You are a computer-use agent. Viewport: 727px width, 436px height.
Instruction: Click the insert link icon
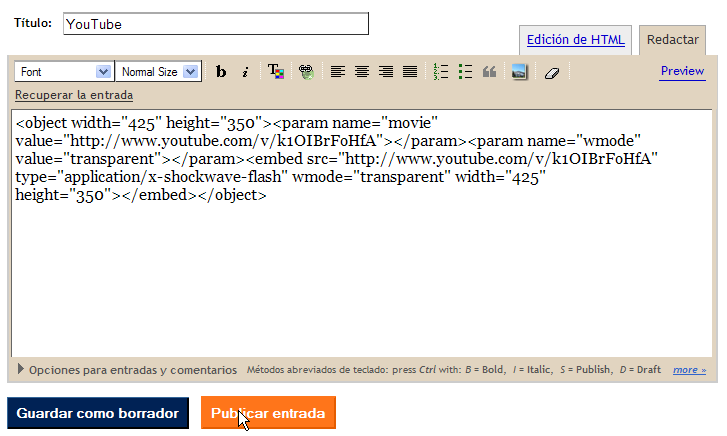[306, 72]
